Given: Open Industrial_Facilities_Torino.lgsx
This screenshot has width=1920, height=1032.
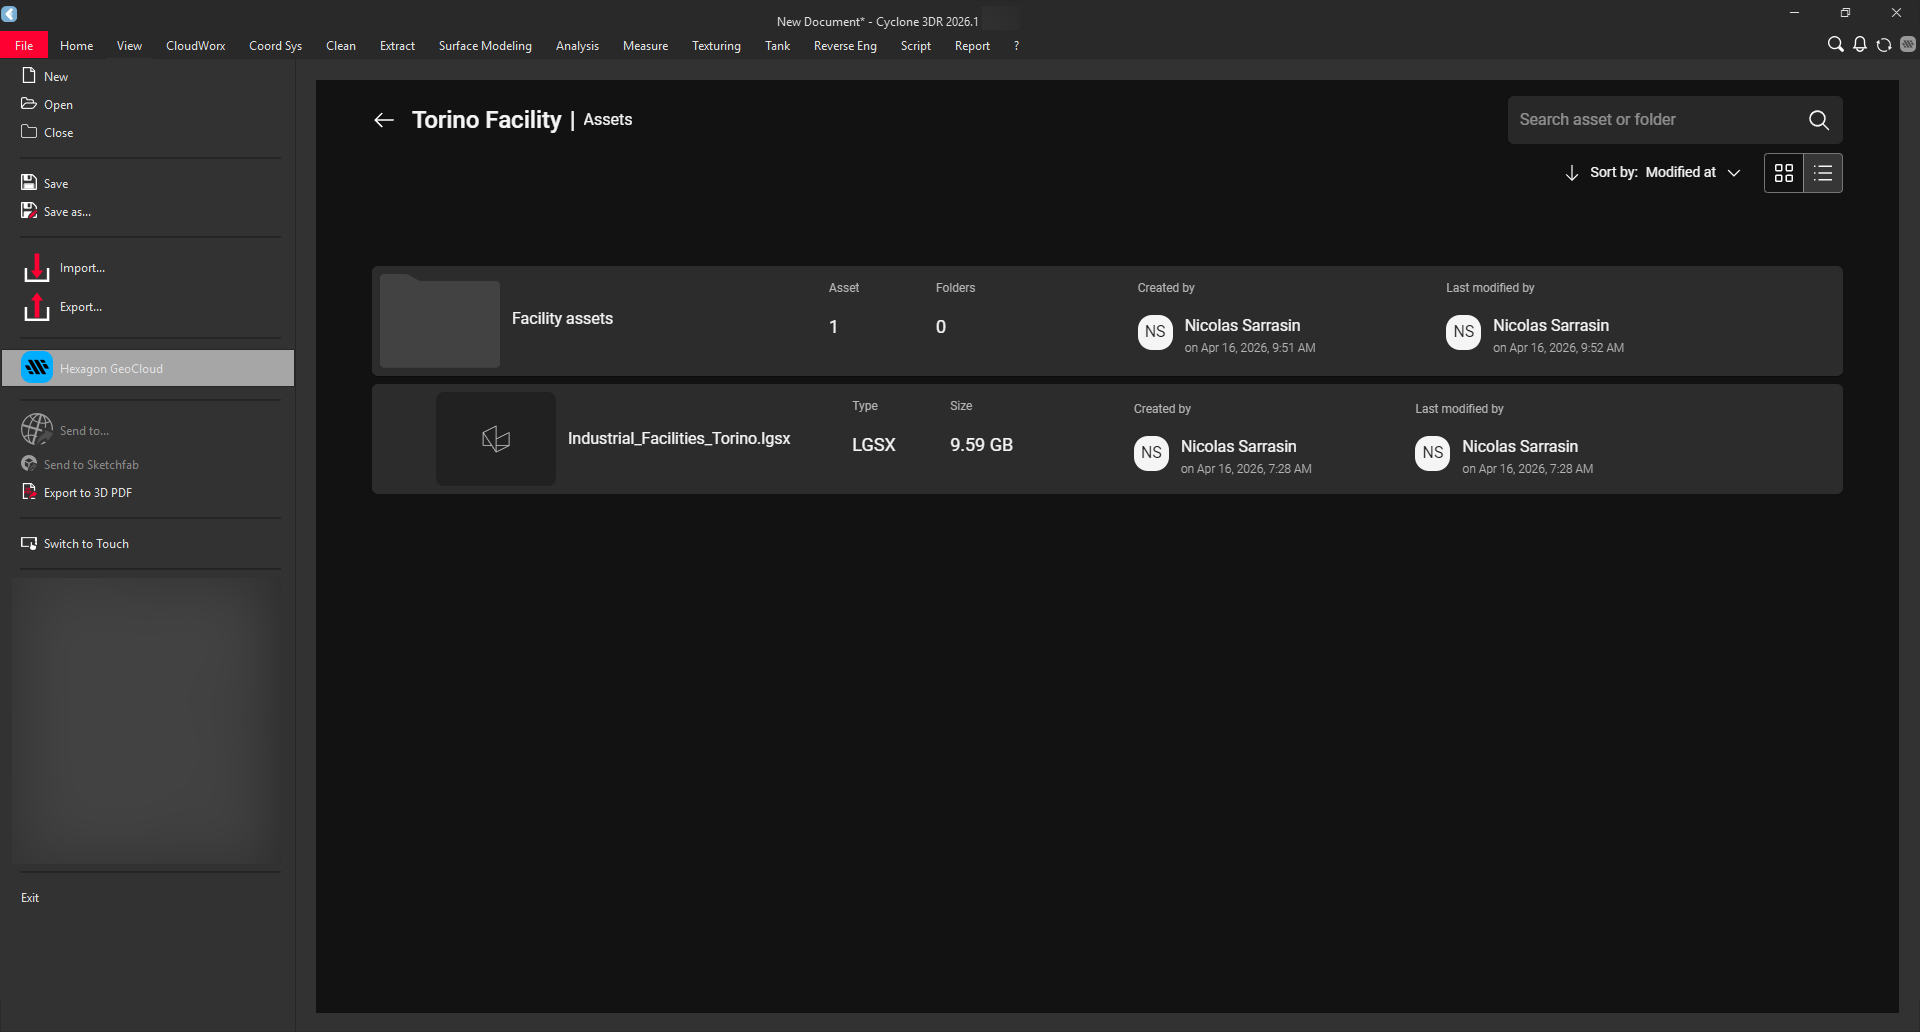Looking at the screenshot, I should (x=679, y=439).
